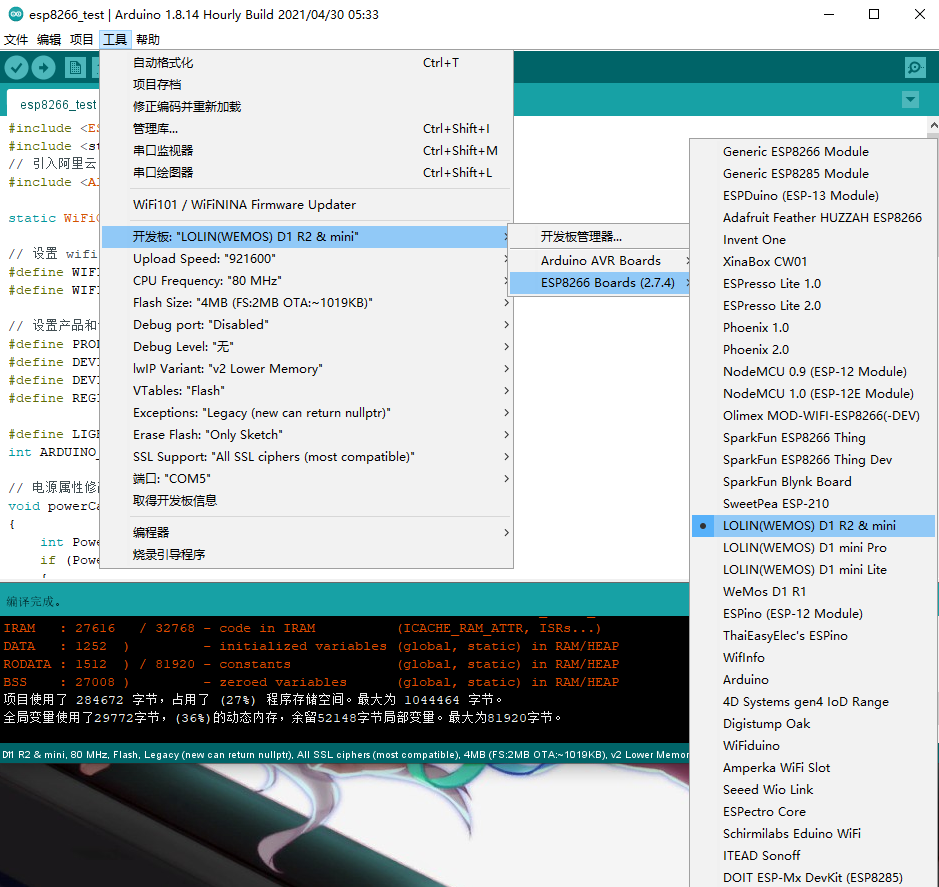Image resolution: width=939 pixels, height=887 pixels.
Task: Select ESPDuino (ESP-13 Module) board
Action: (813, 196)
